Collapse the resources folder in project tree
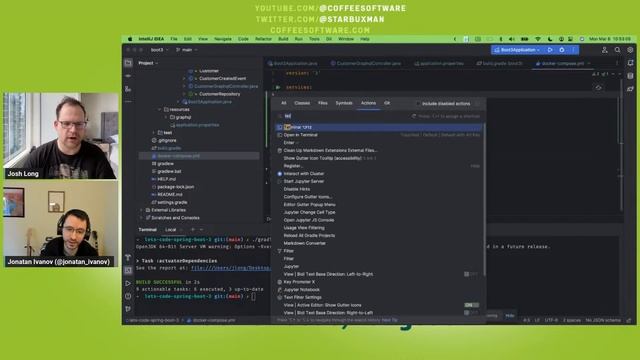640x360 pixels. [160, 110]
